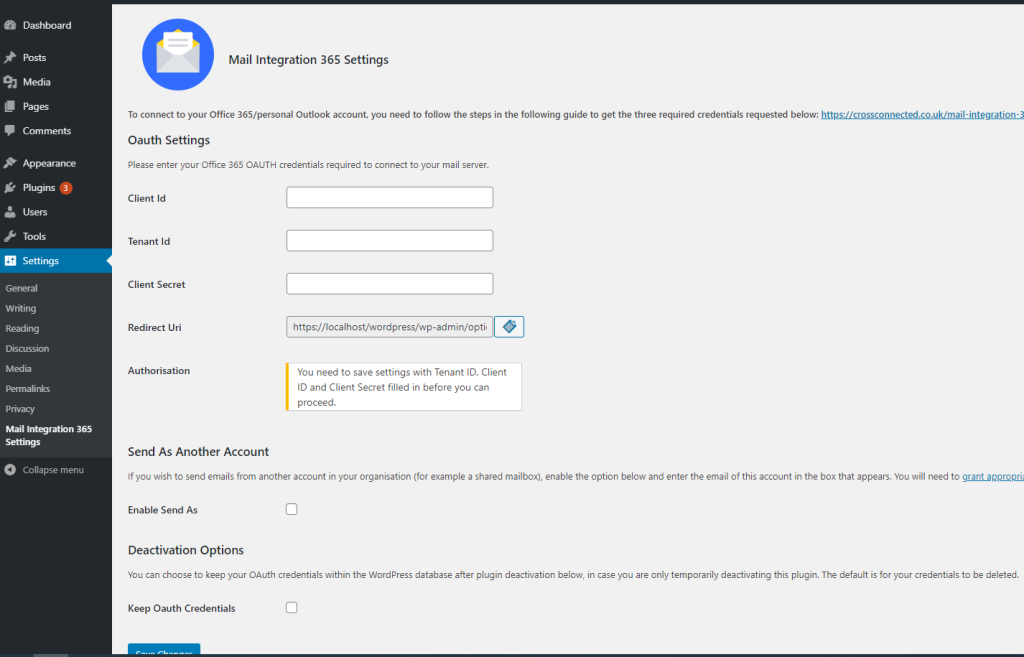Click the Plugins update count badge

tap(65, 187)
